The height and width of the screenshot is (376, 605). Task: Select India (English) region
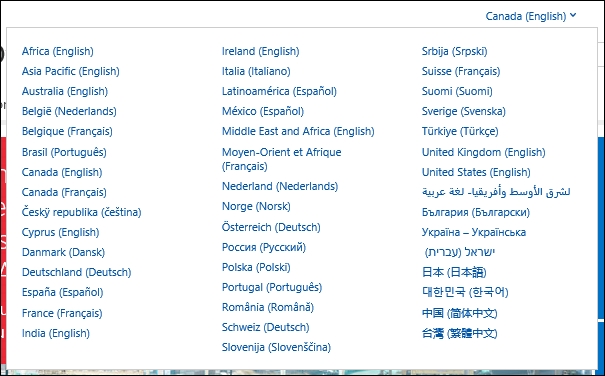tap(56, 333)
